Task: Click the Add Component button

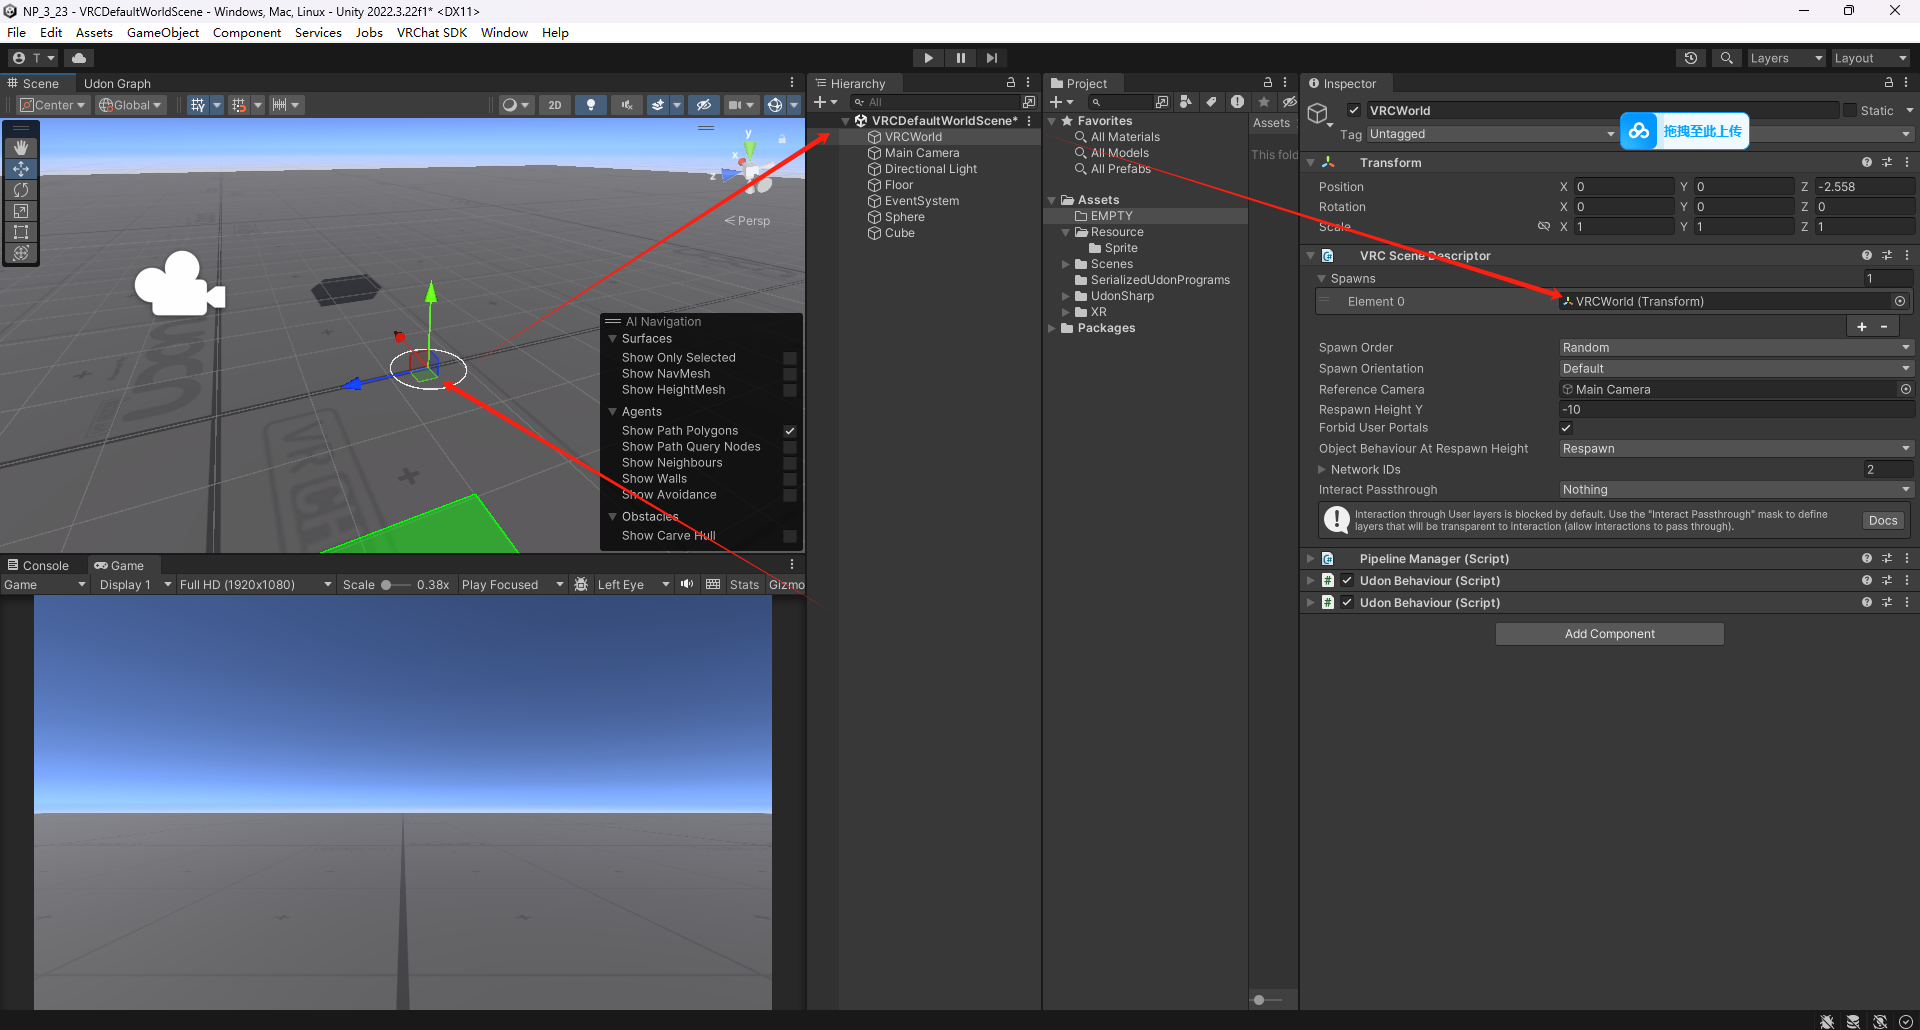Action: (1609, 634)
